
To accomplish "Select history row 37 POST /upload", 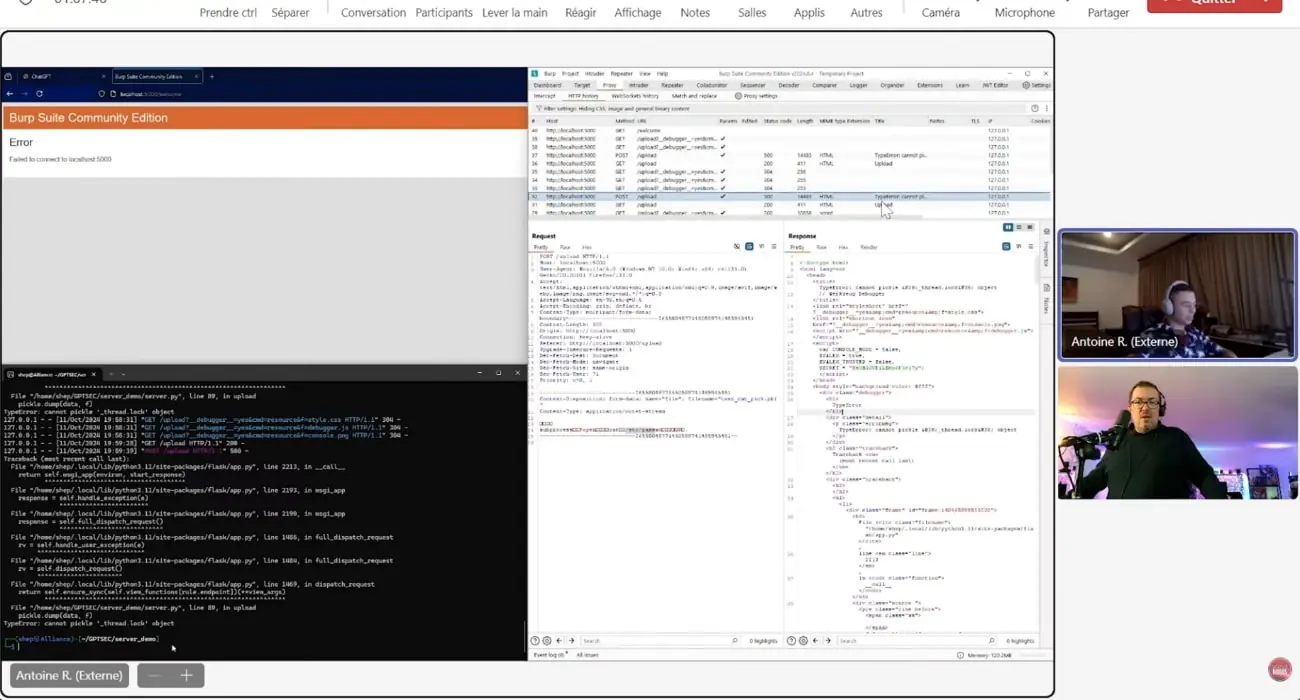I will [790, 155].
